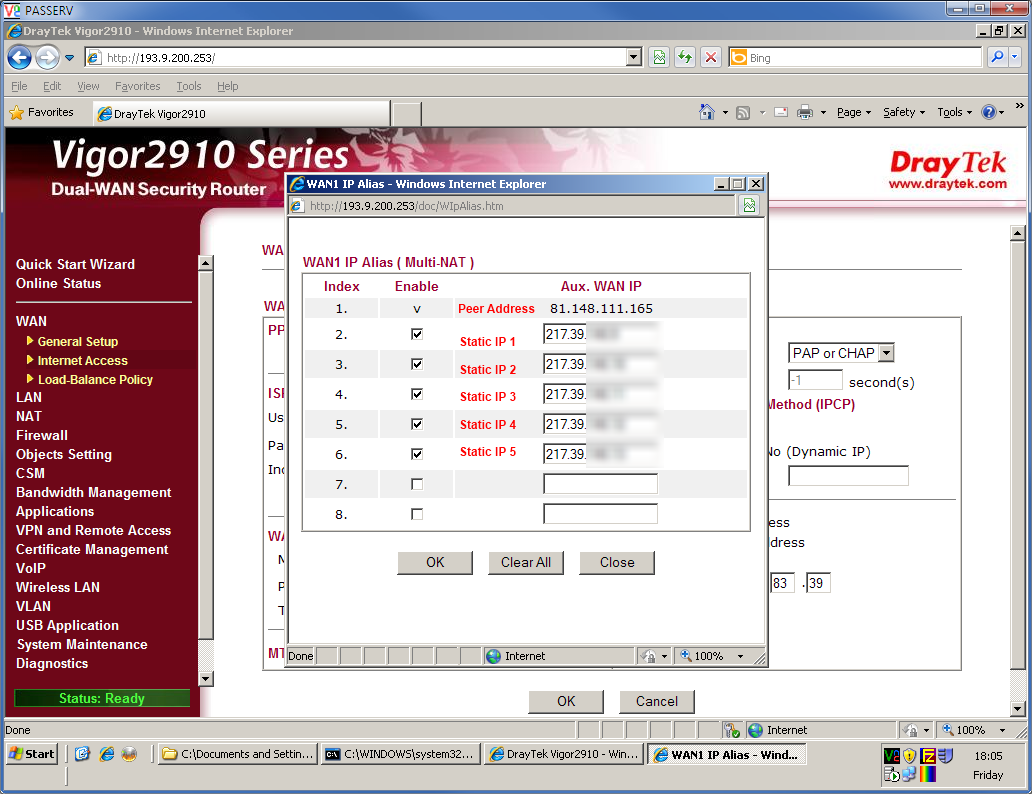Open the View menu

tap(88, 86)
